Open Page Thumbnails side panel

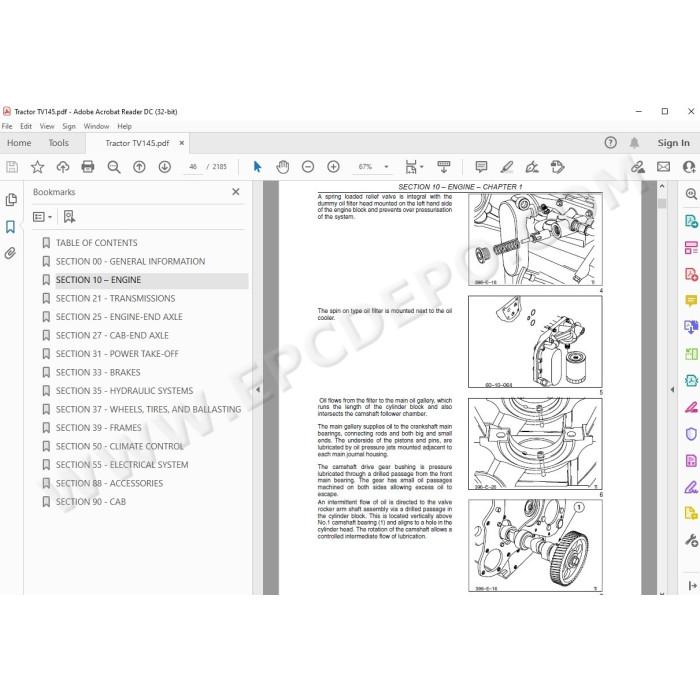tap(11, 200)
